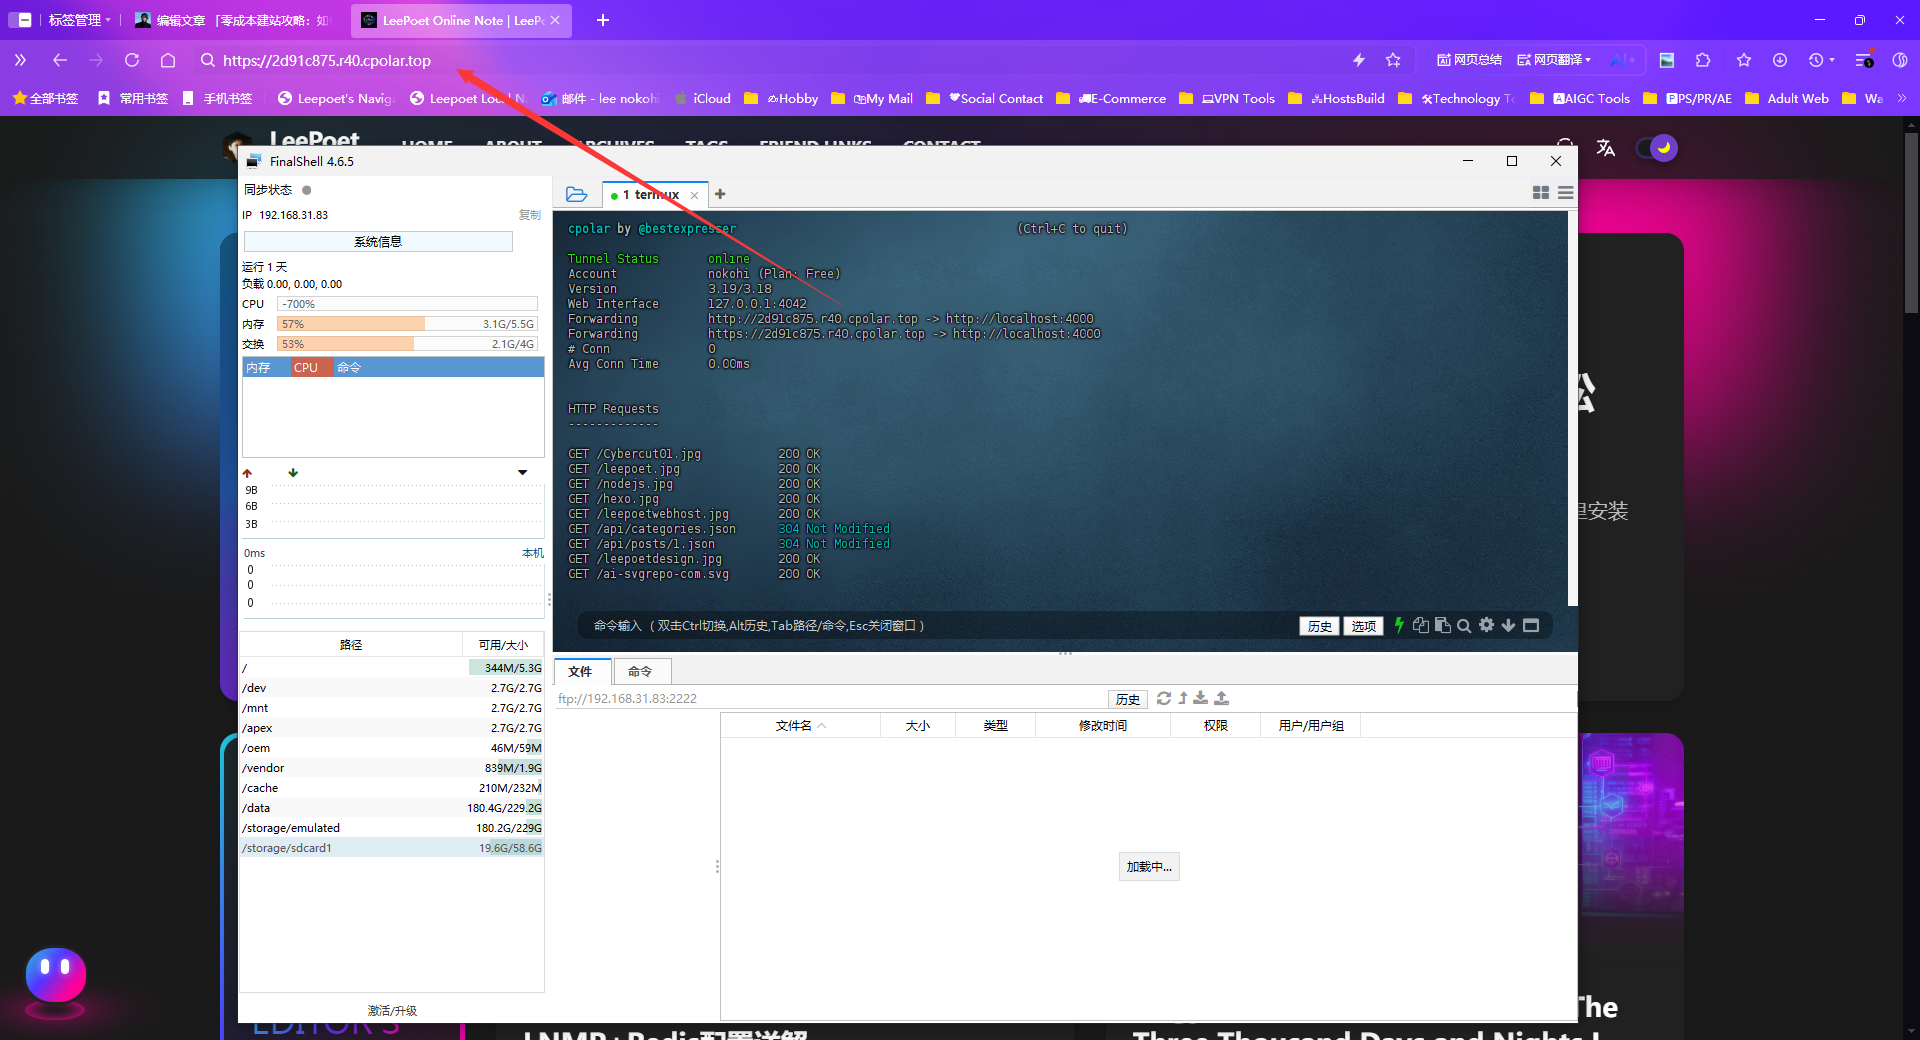The height and width of the screenshot is (1040, 1920).
Task: Click the green lightning quick command icon
Action: tap(1399, 625)
